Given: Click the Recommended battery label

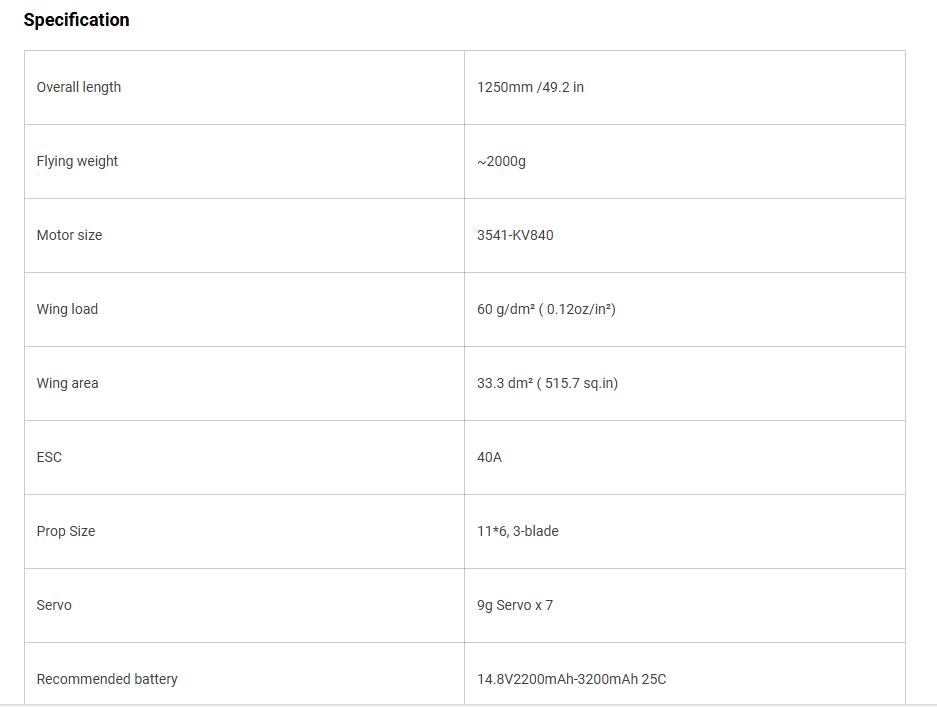Looking at the screenshot, I should (107, 679).
